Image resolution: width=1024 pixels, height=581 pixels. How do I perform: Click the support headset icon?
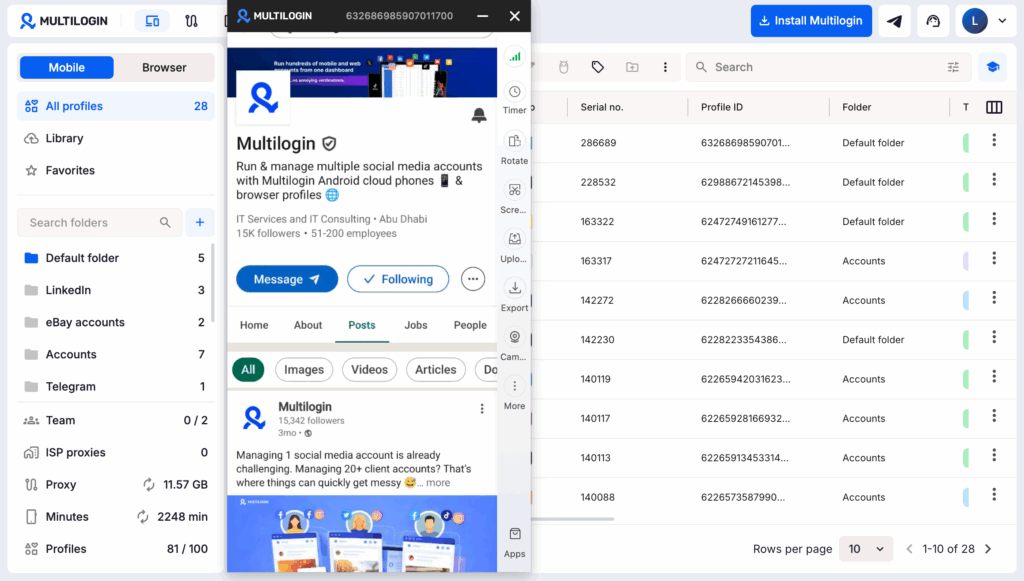(933, 21)
